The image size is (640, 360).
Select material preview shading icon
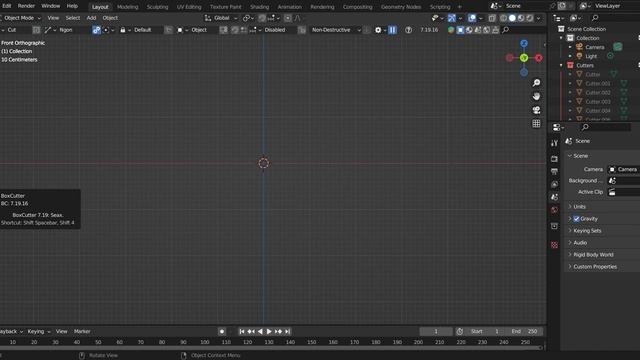click(x=521, y=18)
